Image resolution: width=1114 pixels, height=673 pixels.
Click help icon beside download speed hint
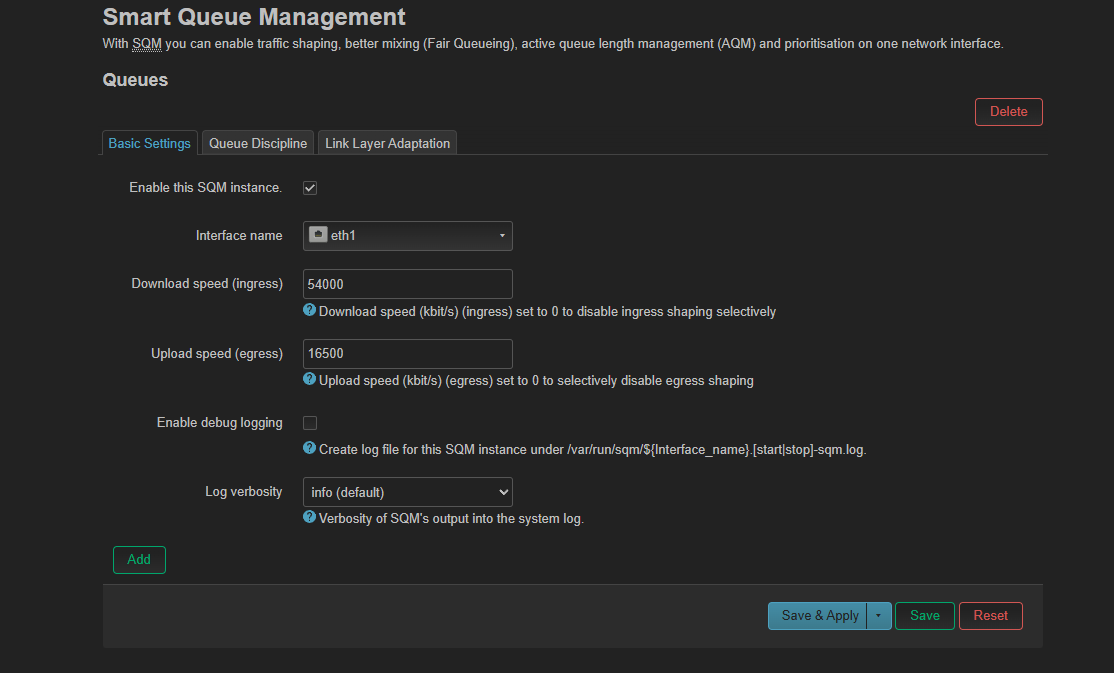click(310, 310)
